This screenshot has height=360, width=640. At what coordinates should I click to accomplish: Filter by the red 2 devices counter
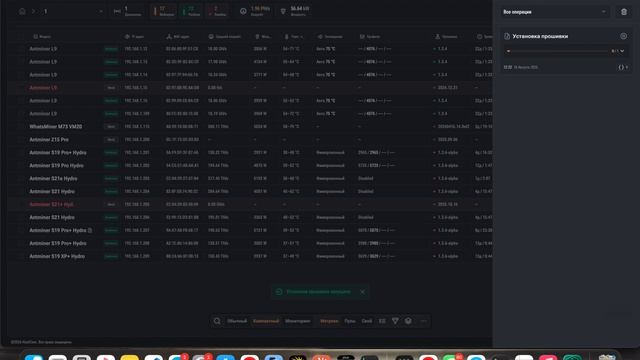(x=217, y=11)
